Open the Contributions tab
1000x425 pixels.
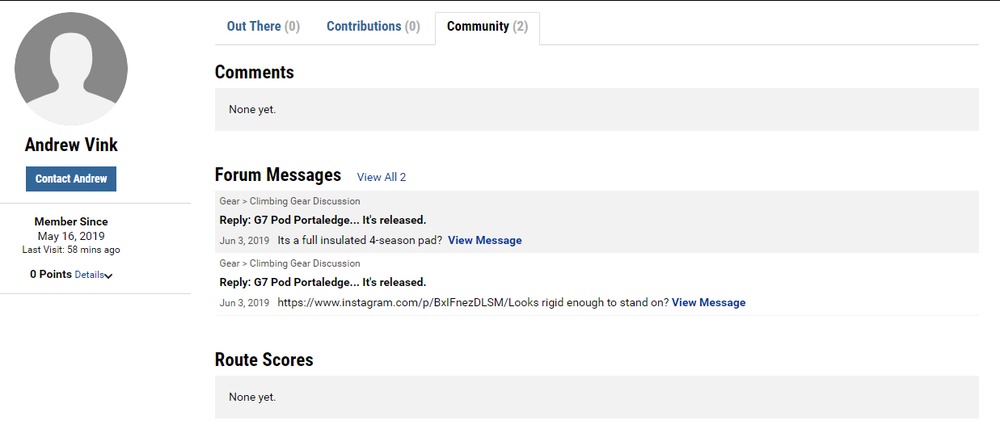[373, 26]
